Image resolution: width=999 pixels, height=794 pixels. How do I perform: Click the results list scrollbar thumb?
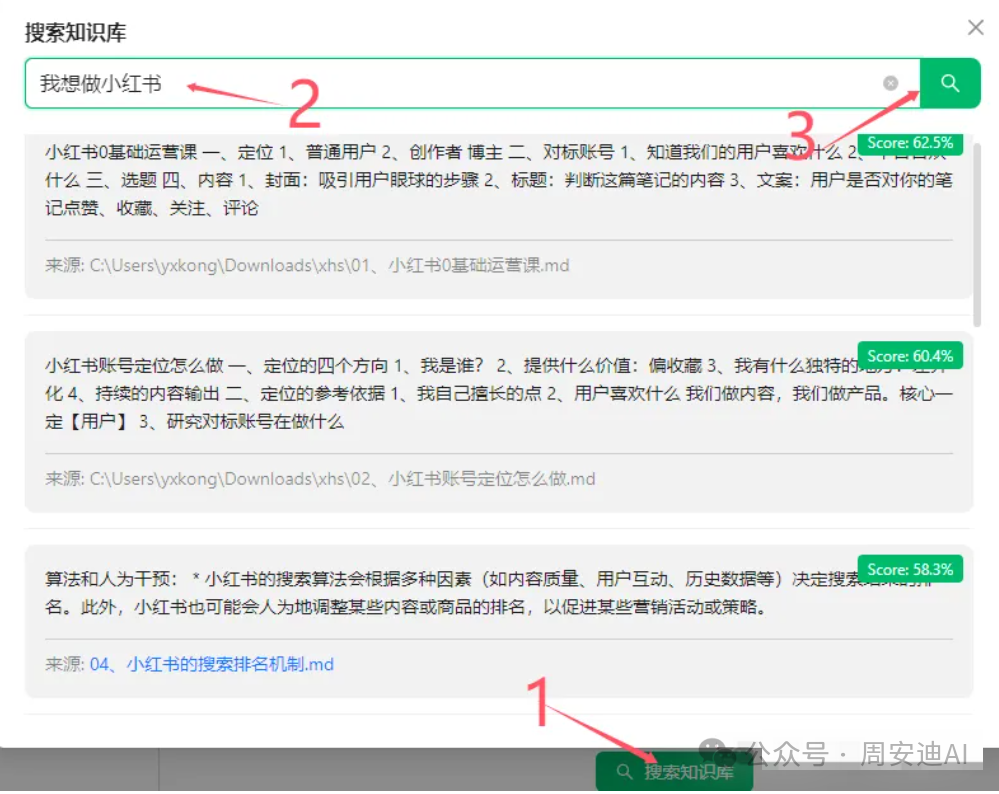tap(977, 235)
